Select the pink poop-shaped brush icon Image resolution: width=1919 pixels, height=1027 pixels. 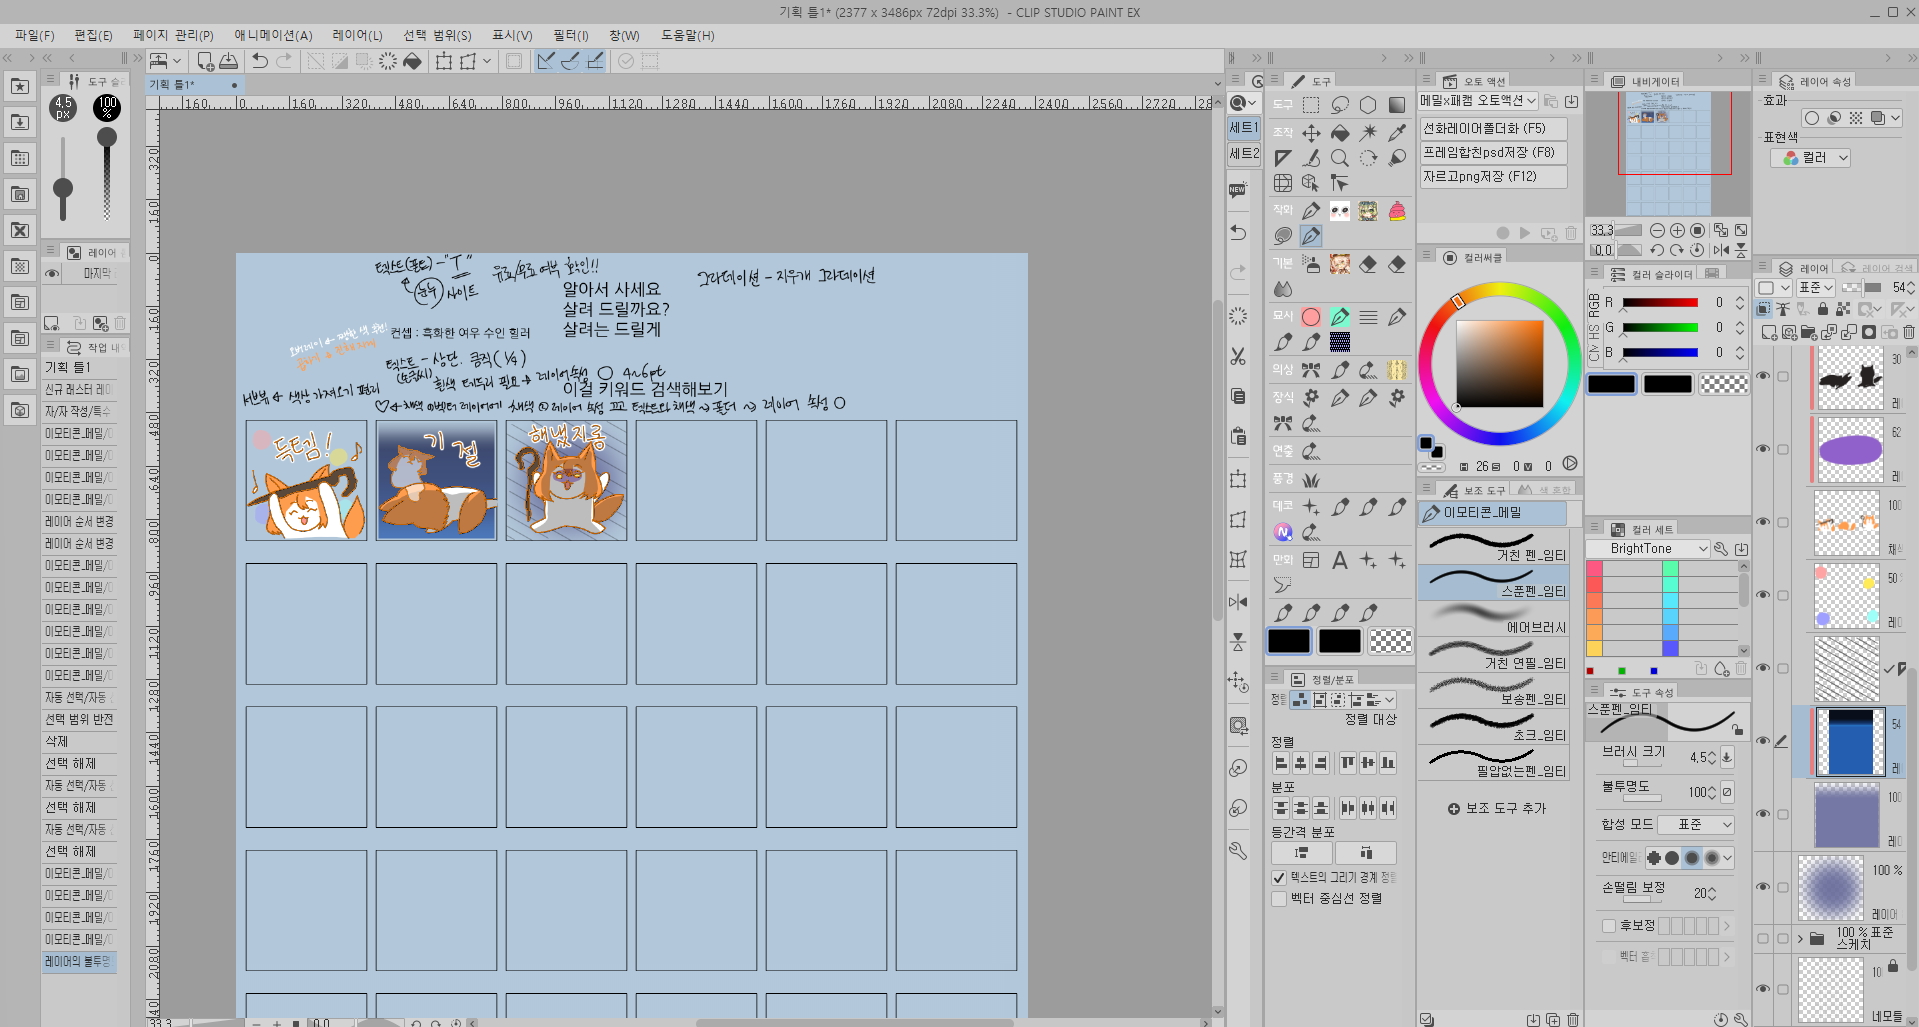[1397, 210]
